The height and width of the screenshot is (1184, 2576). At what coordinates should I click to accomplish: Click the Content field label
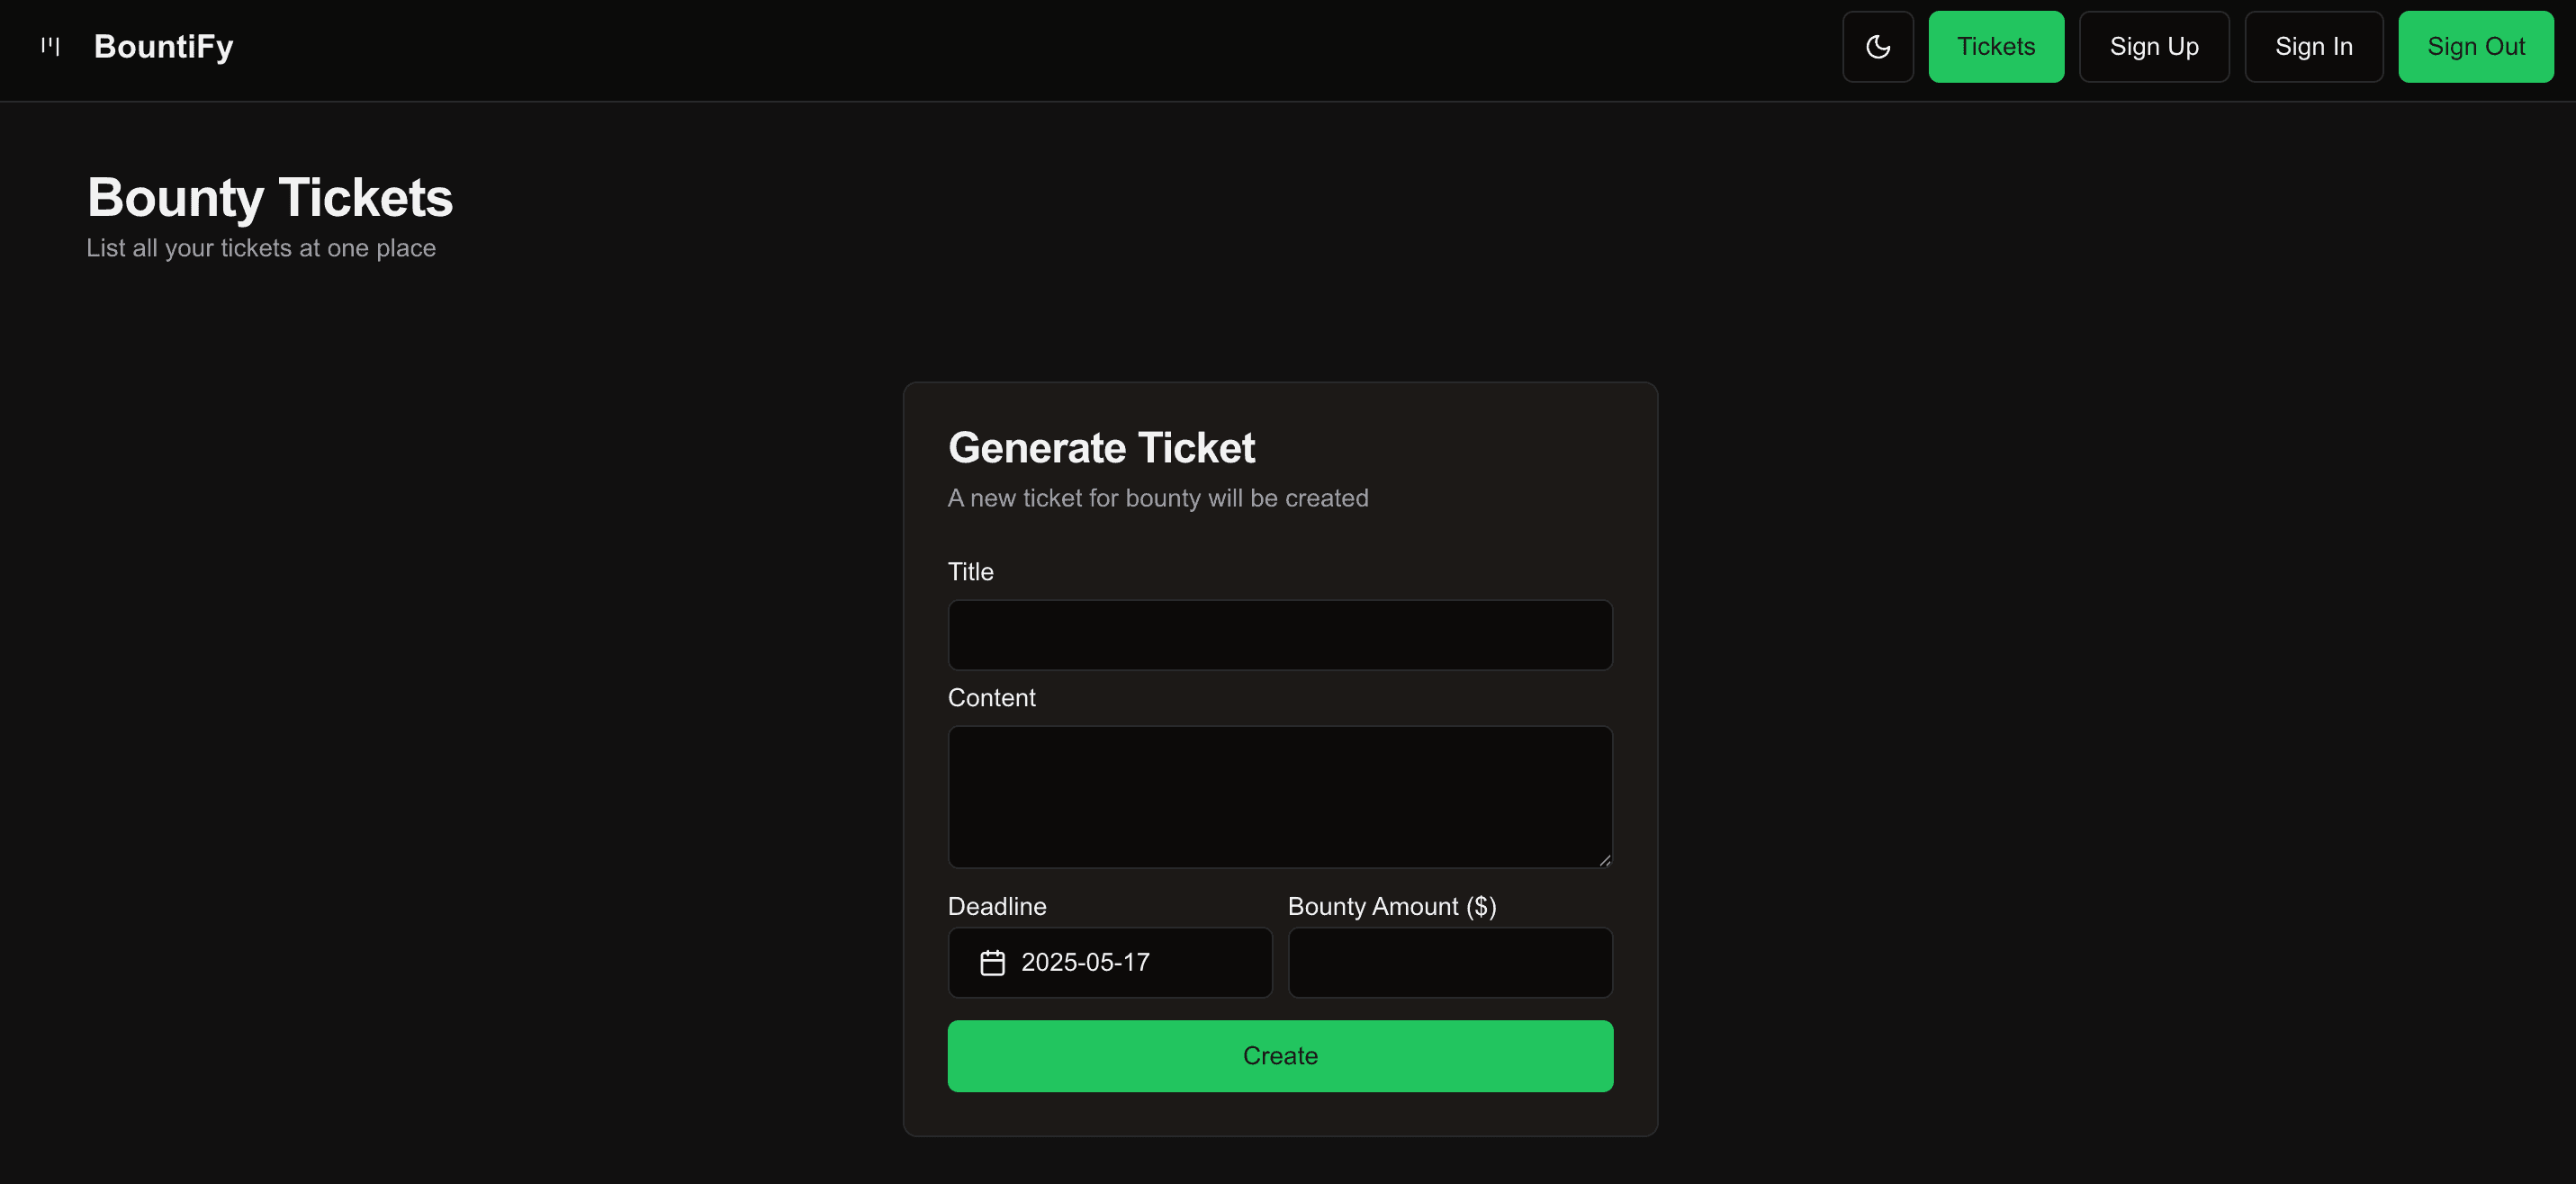click(991, 698)
